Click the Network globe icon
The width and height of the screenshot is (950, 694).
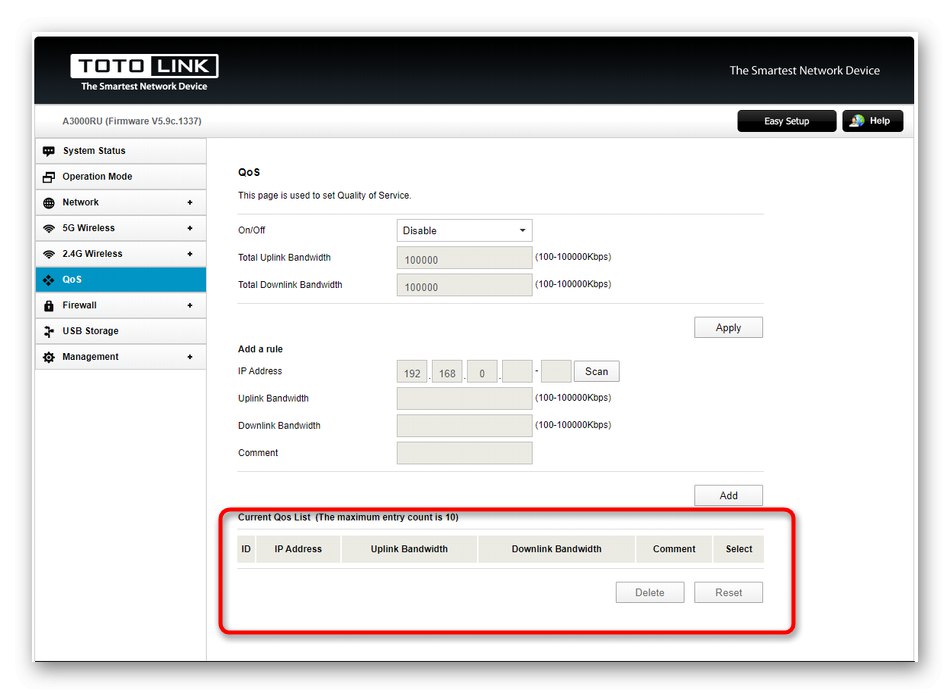point(48,202)
